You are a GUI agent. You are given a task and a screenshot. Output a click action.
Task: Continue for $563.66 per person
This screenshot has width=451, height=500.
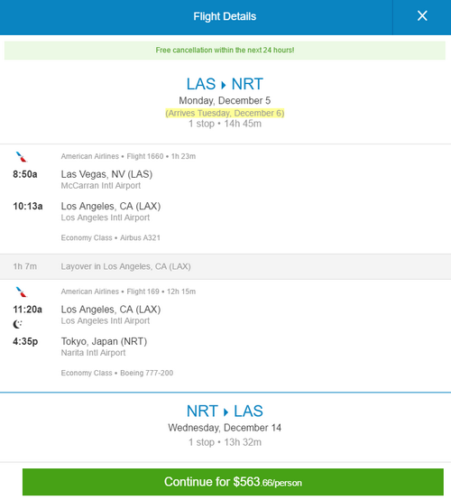[233, 482]
